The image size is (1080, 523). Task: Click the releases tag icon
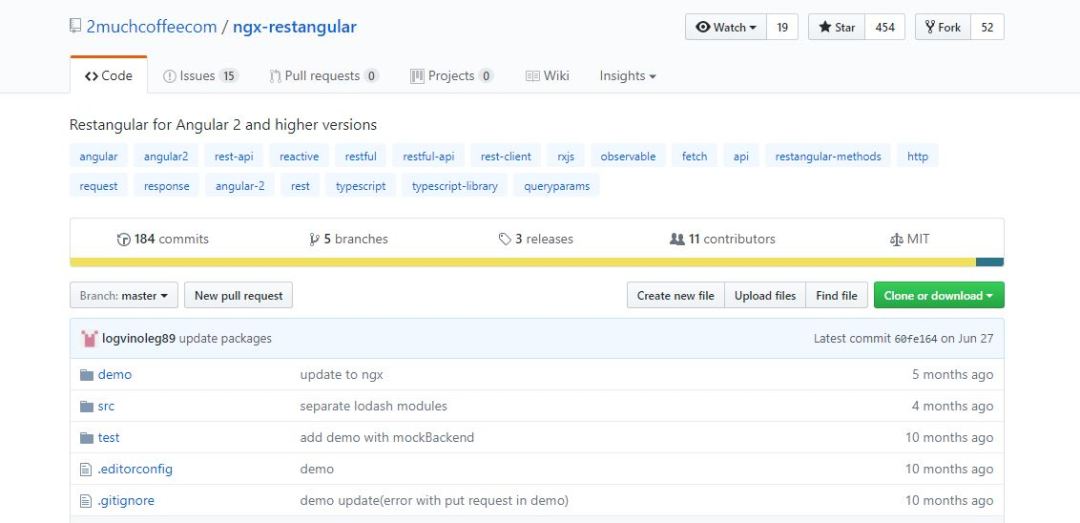[505, 240]
